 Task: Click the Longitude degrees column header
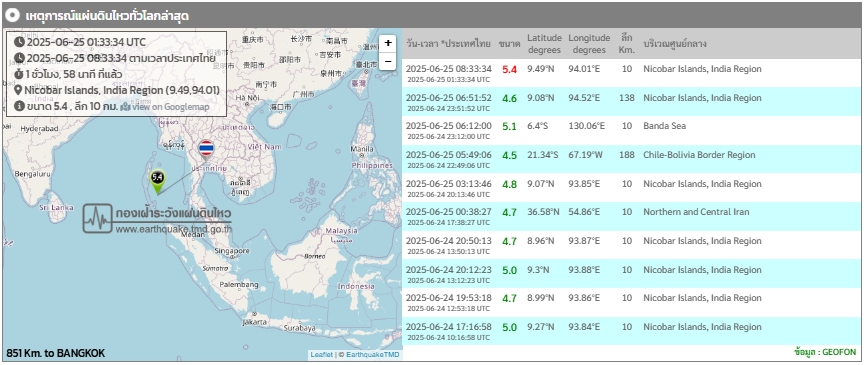[x=589, y=44]
